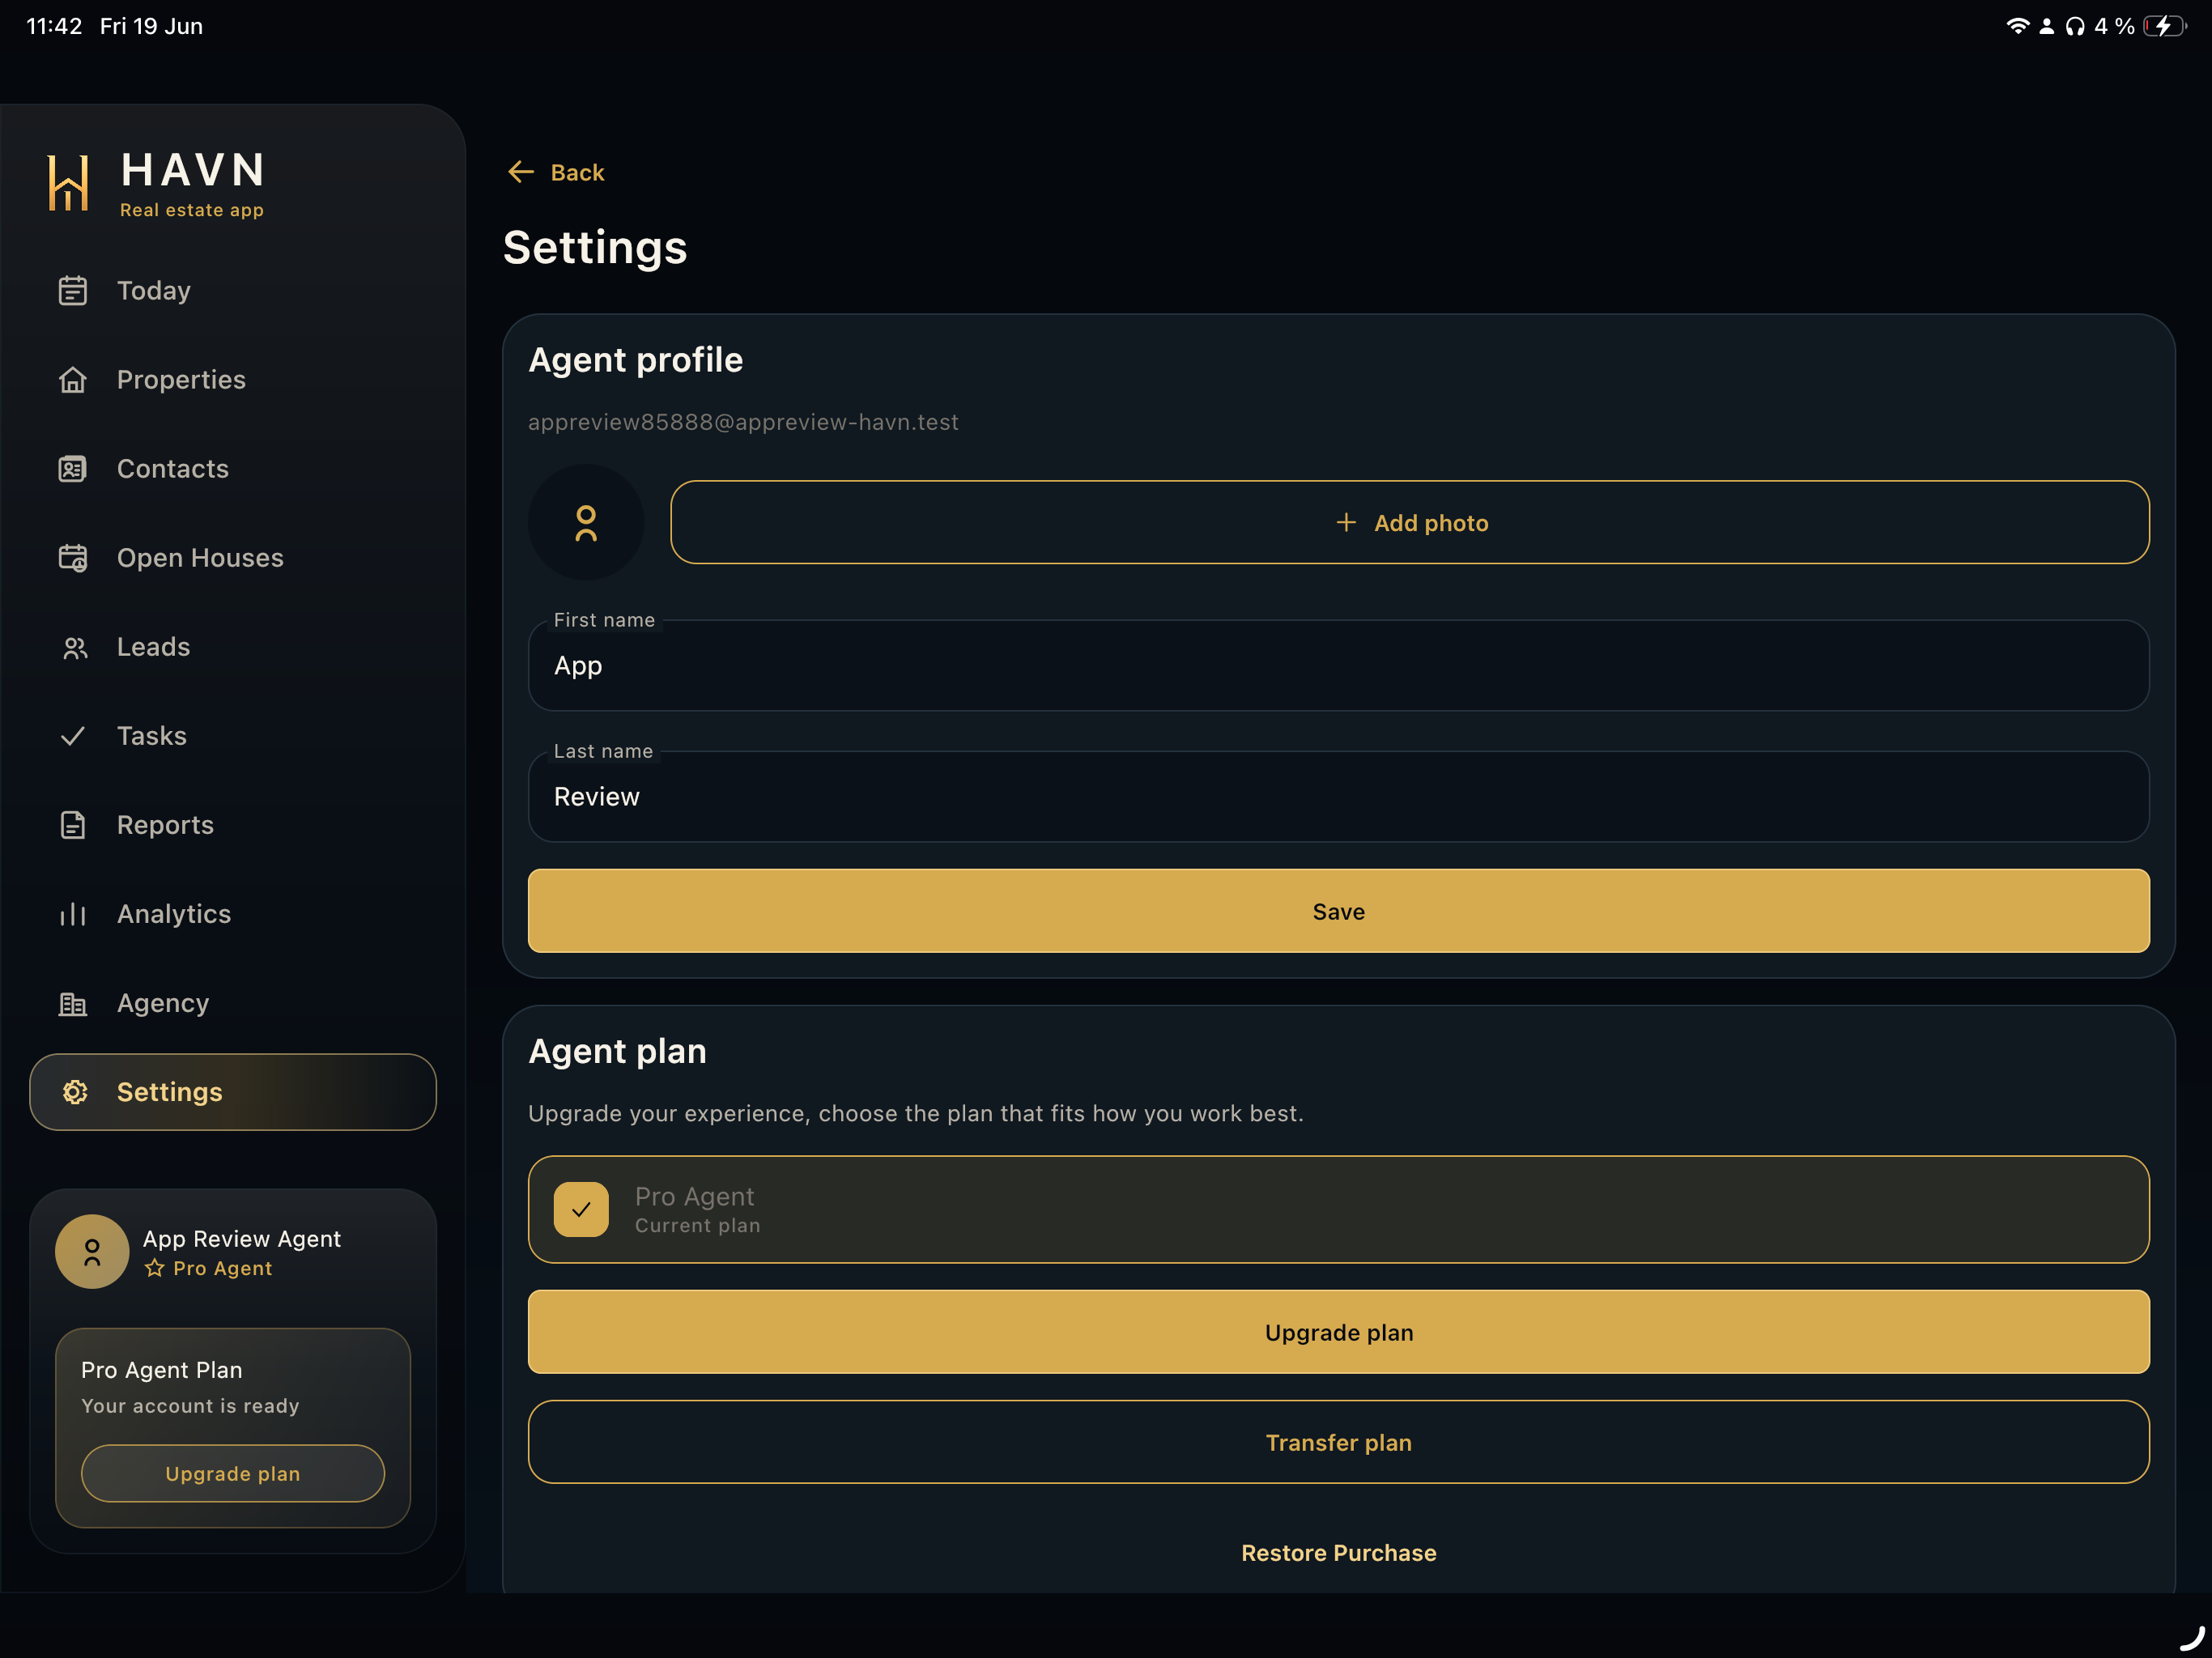Focus the First name input field

[x=1338, y=665]
